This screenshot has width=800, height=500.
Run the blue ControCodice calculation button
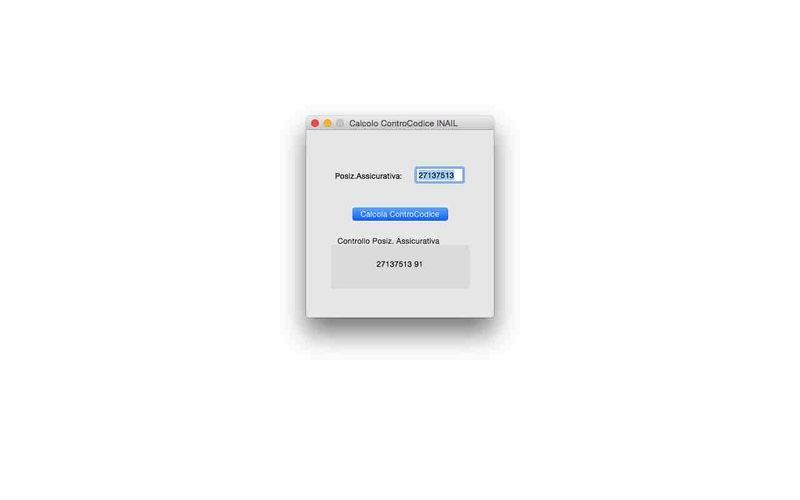tap(400, 214)
